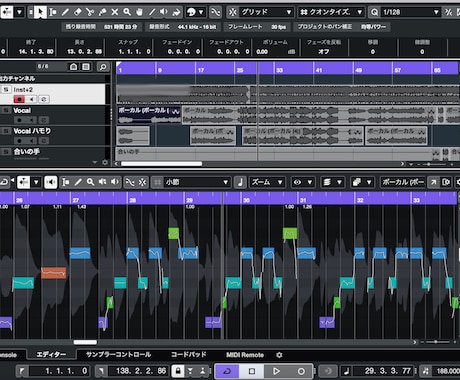This screenshot has width=460, height=380.
Task: Open the eye visibility dropdown in editor
Action: pos(303,182)
